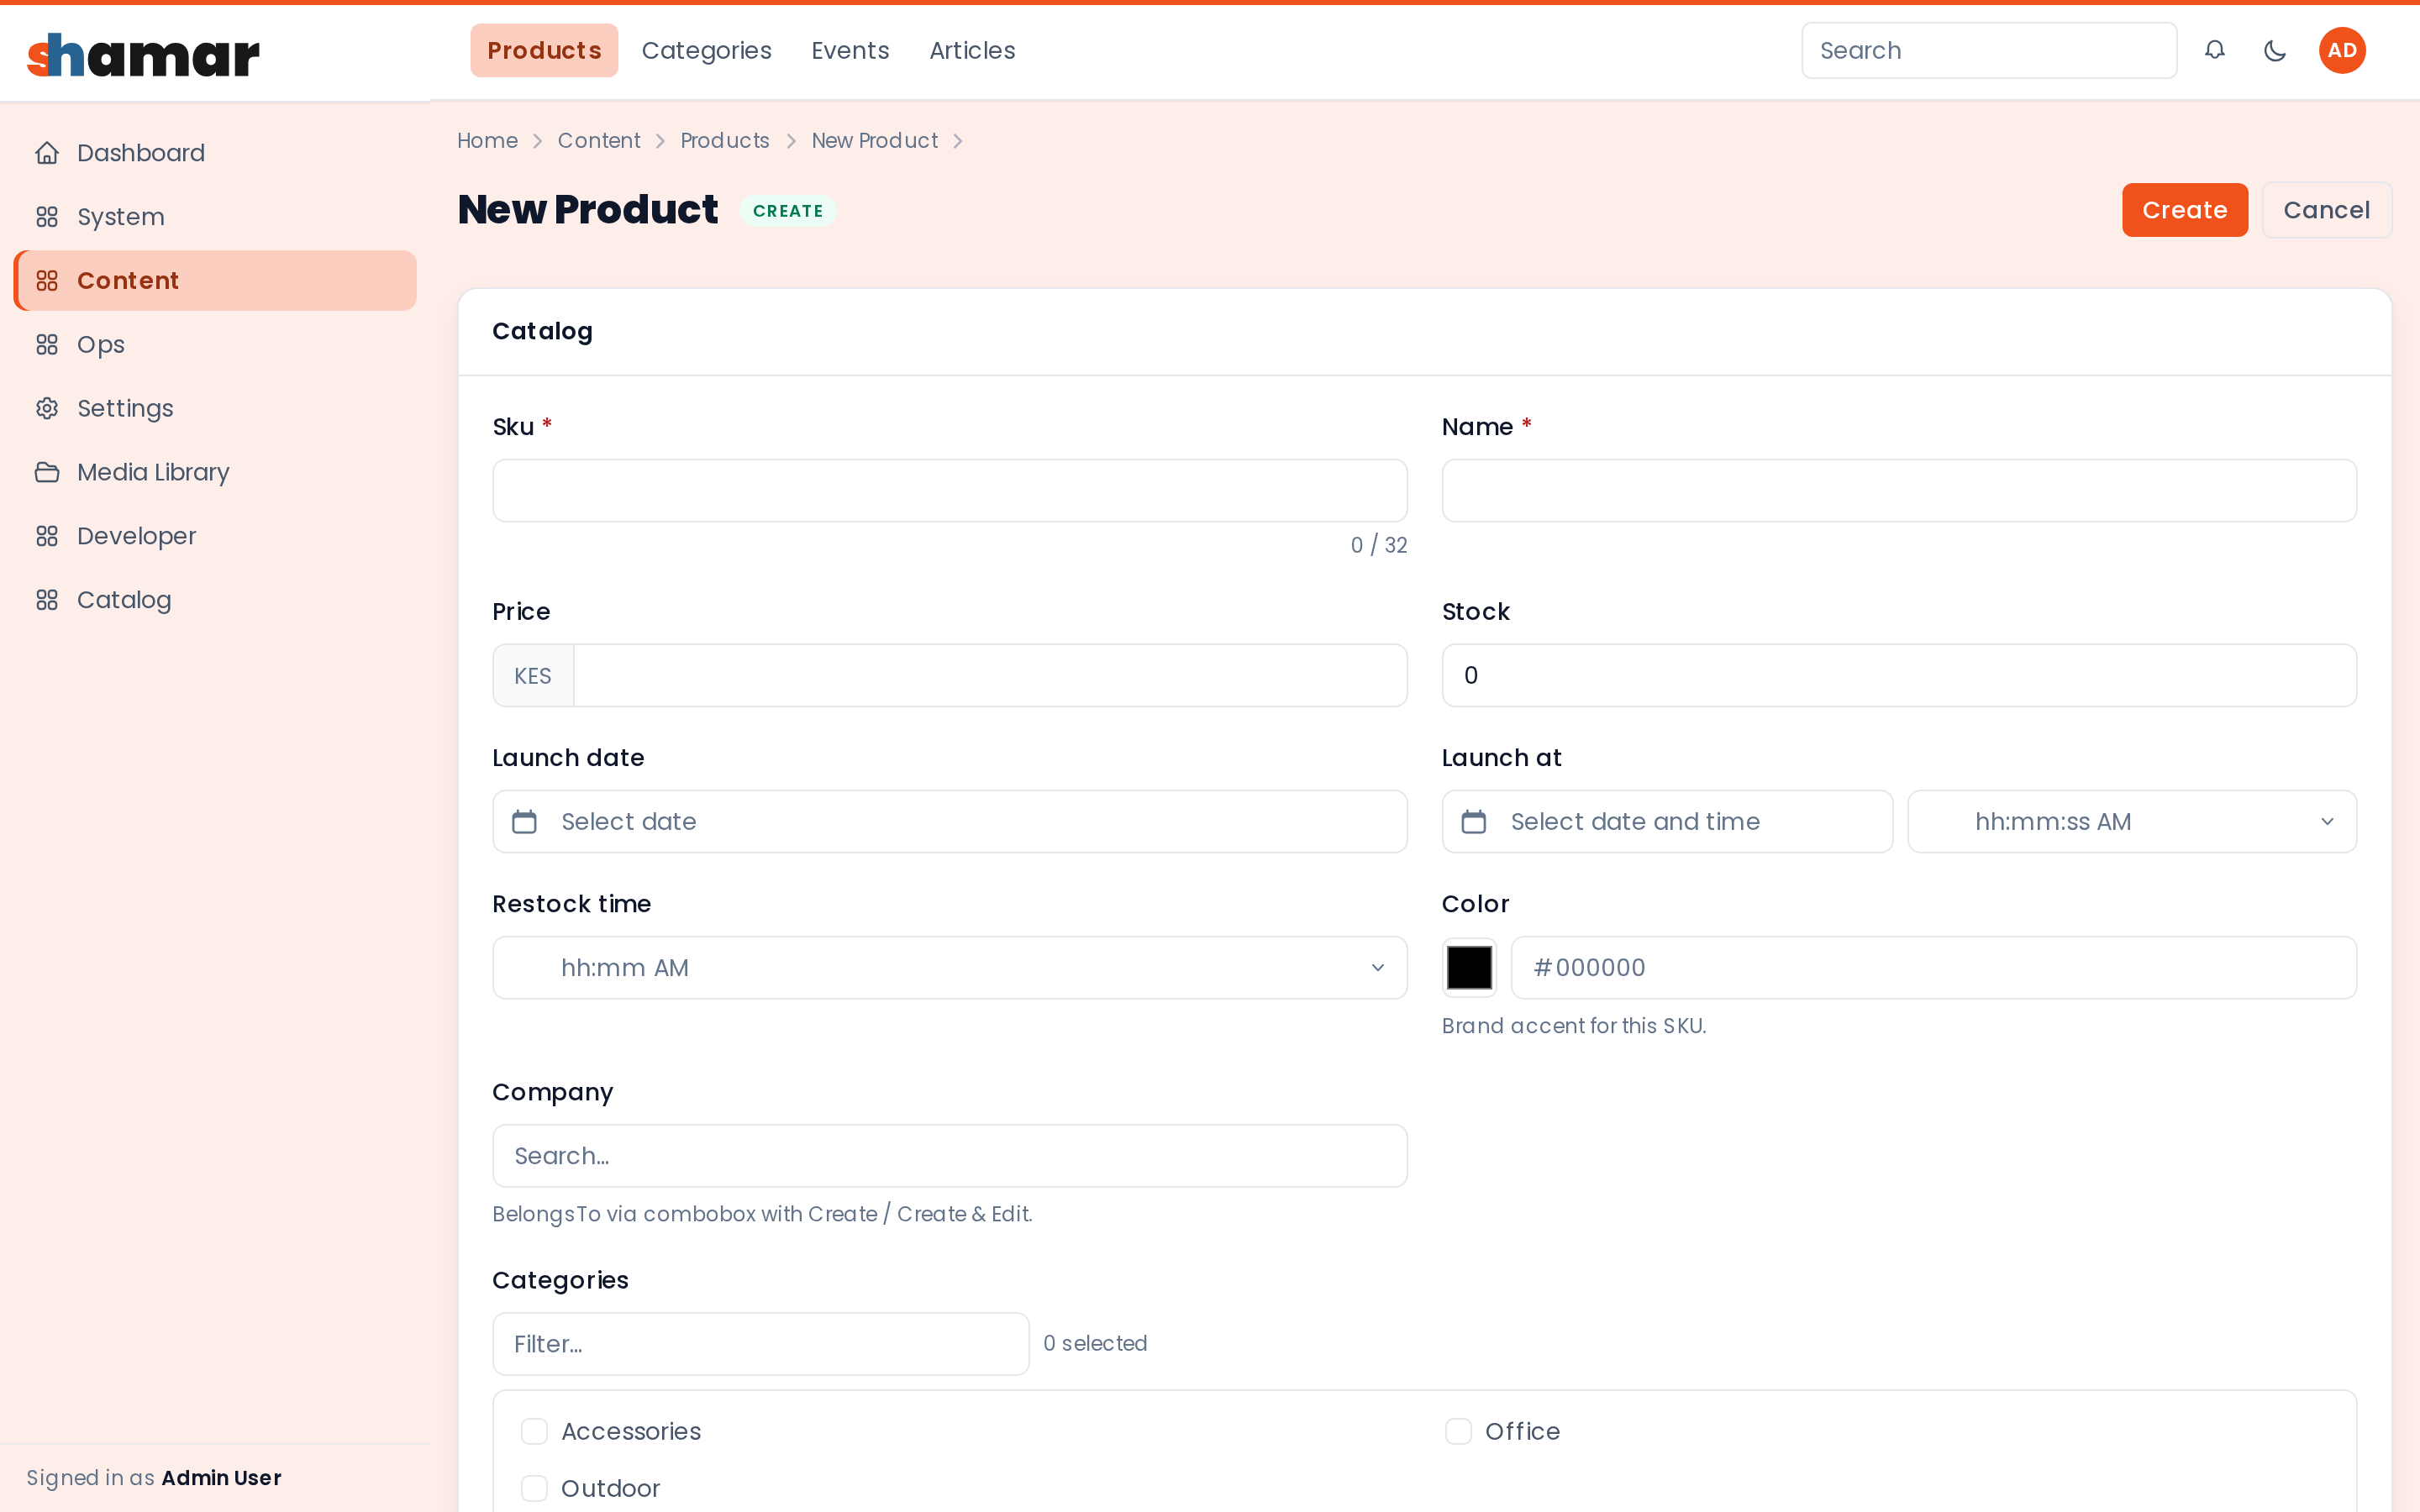The width and height of the screenshot is (2420, 1512).
Task: Focus the Sku input field
Action: (x=949, y=491)
